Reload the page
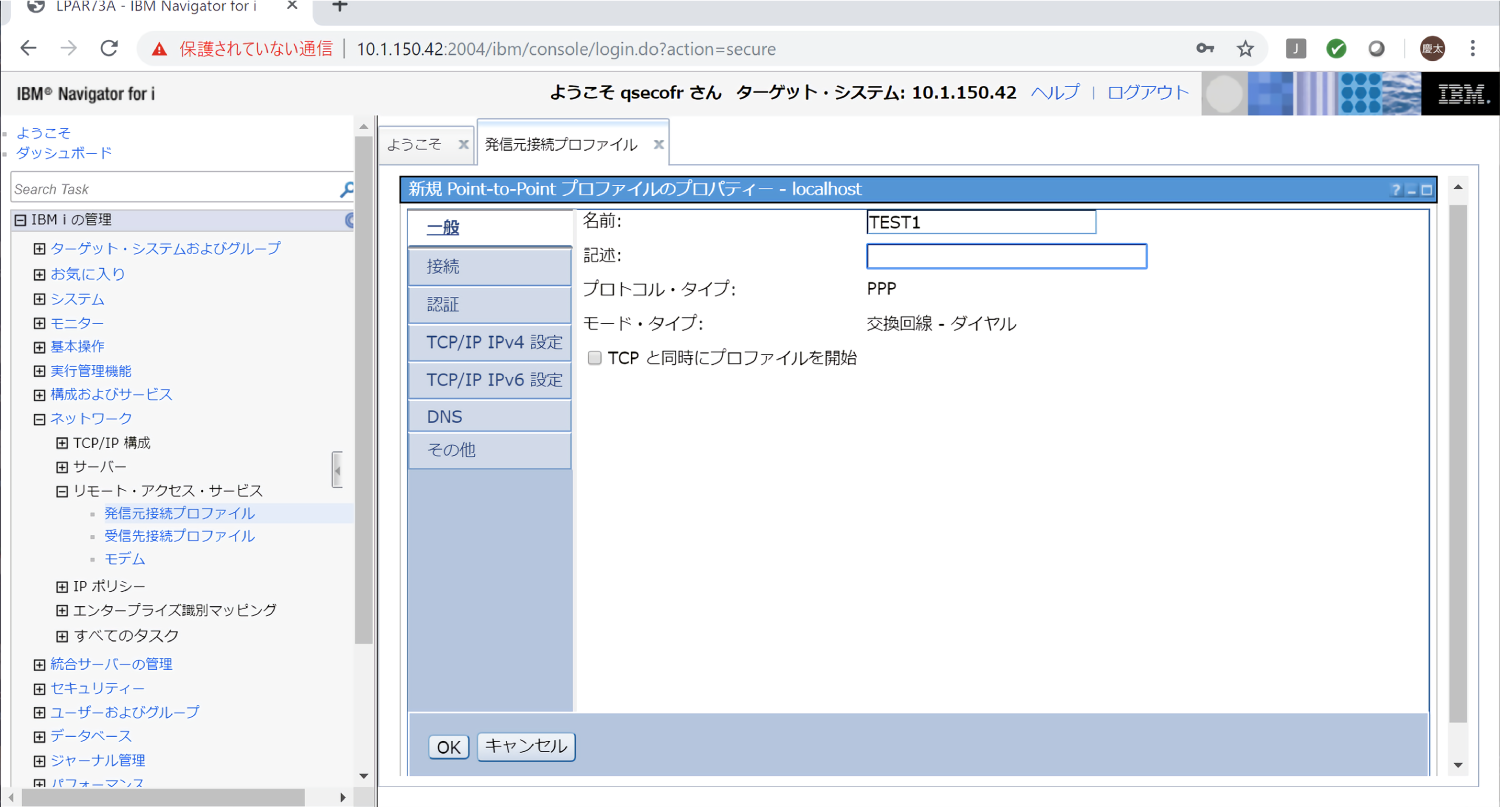The width and height of the screenshot is (1500, 807). [x=109, y=48]
